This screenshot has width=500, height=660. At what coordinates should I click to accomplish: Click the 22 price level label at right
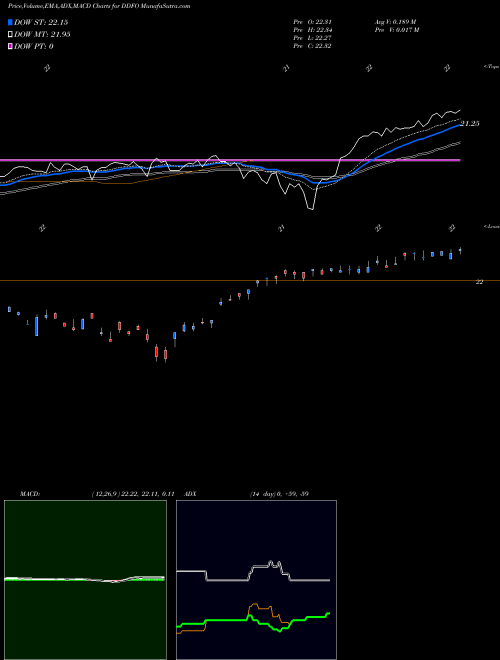click(479, 282)
